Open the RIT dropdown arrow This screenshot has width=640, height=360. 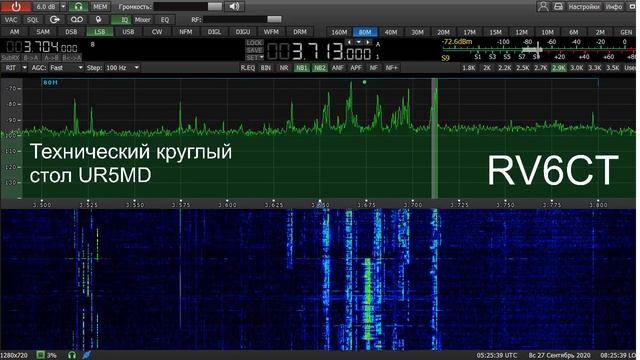[24, 68]
